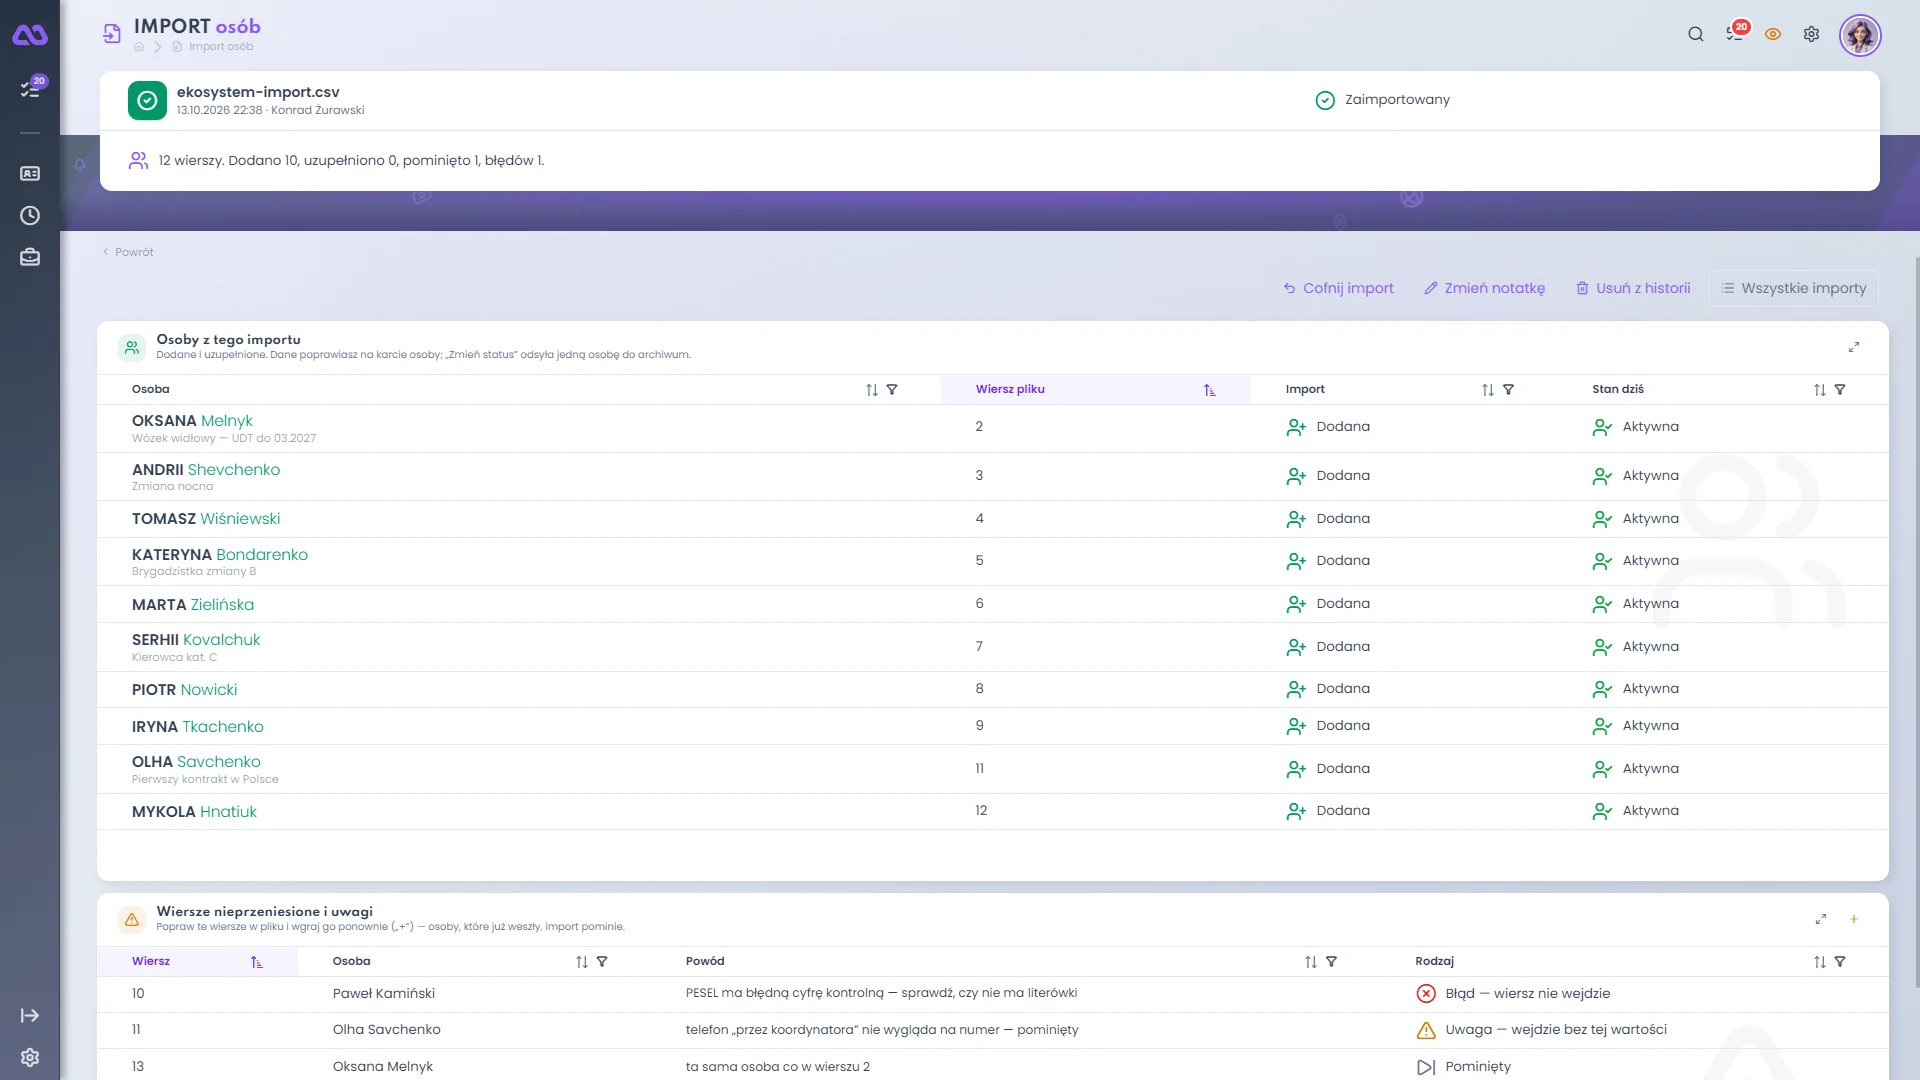
Task: Click the home breadcrumb icon
Action: click(x=139, y=47)
